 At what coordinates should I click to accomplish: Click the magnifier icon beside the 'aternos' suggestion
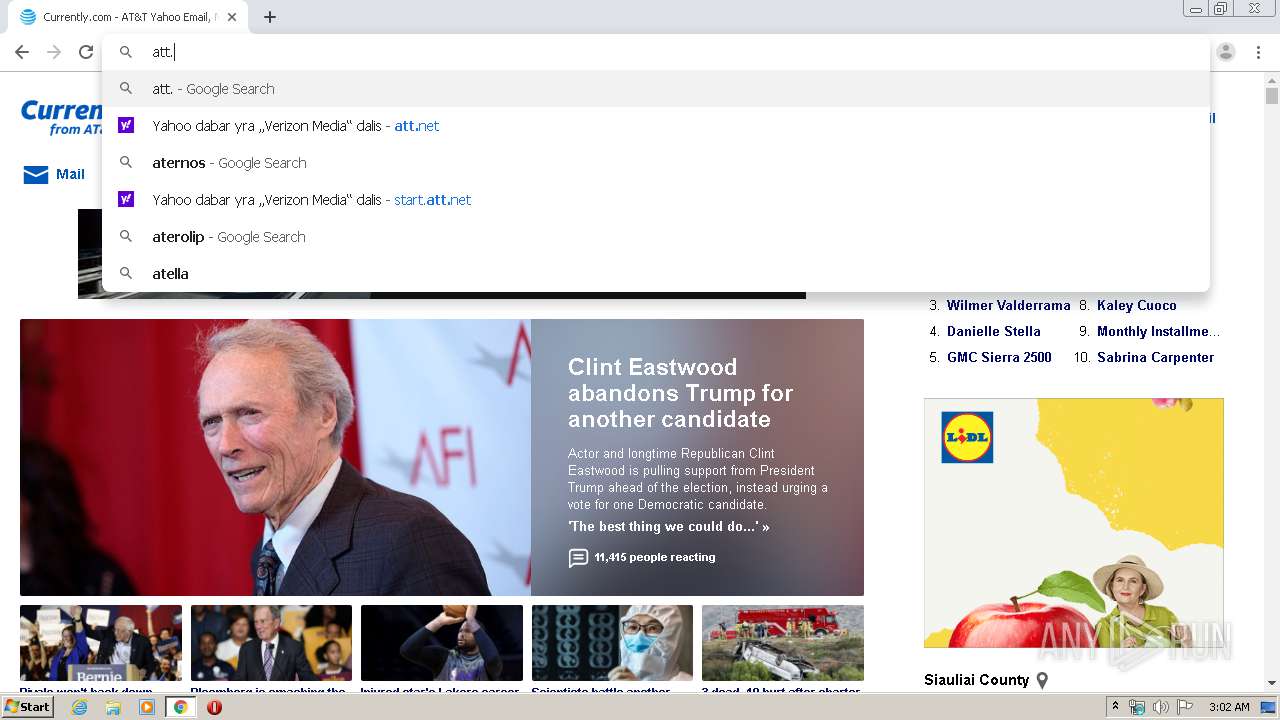point(126,162)
